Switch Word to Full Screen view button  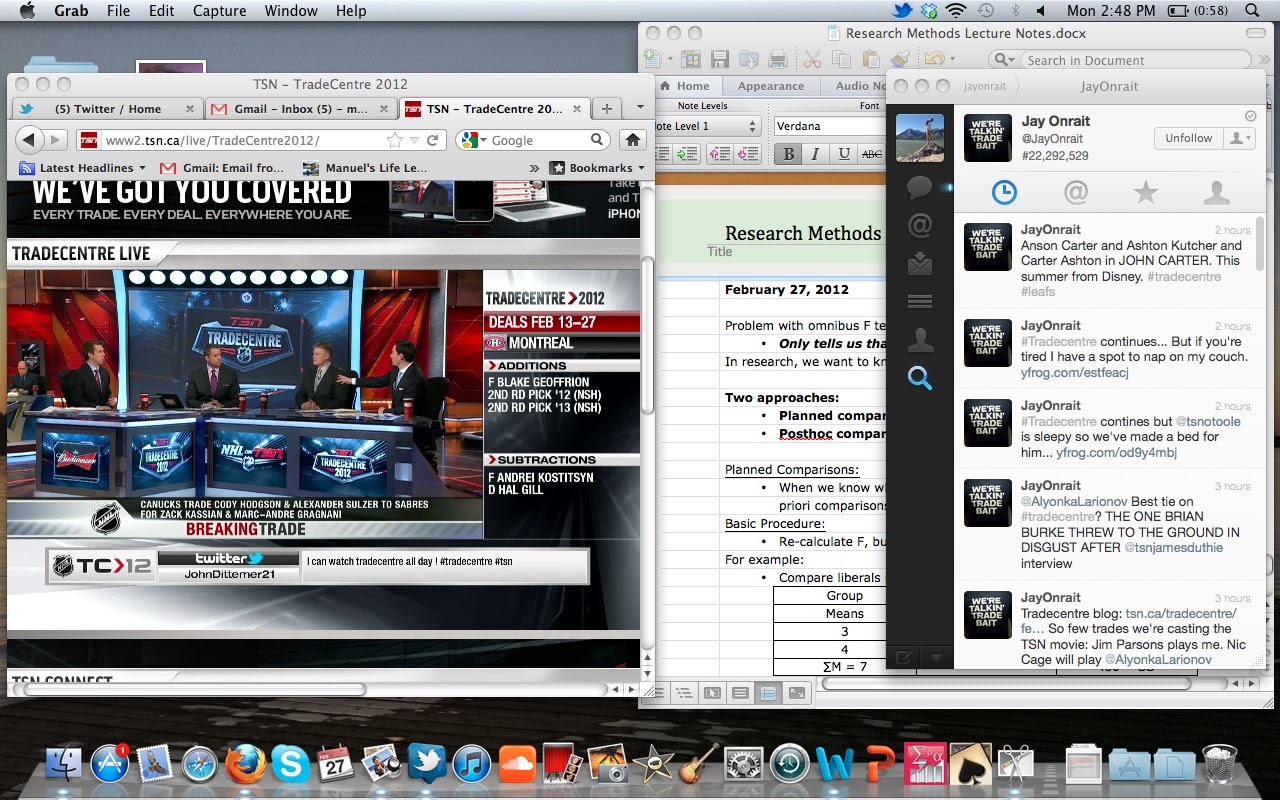click(796, 692)
